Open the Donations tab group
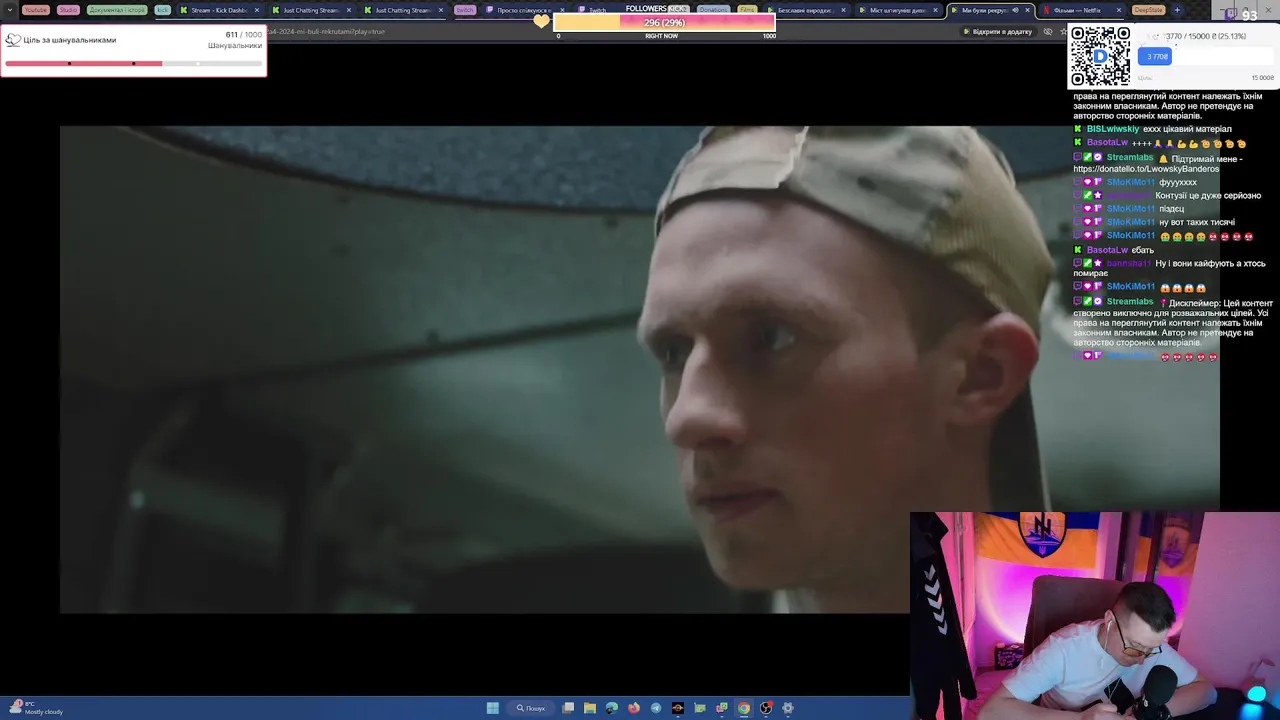 point(713,10)
